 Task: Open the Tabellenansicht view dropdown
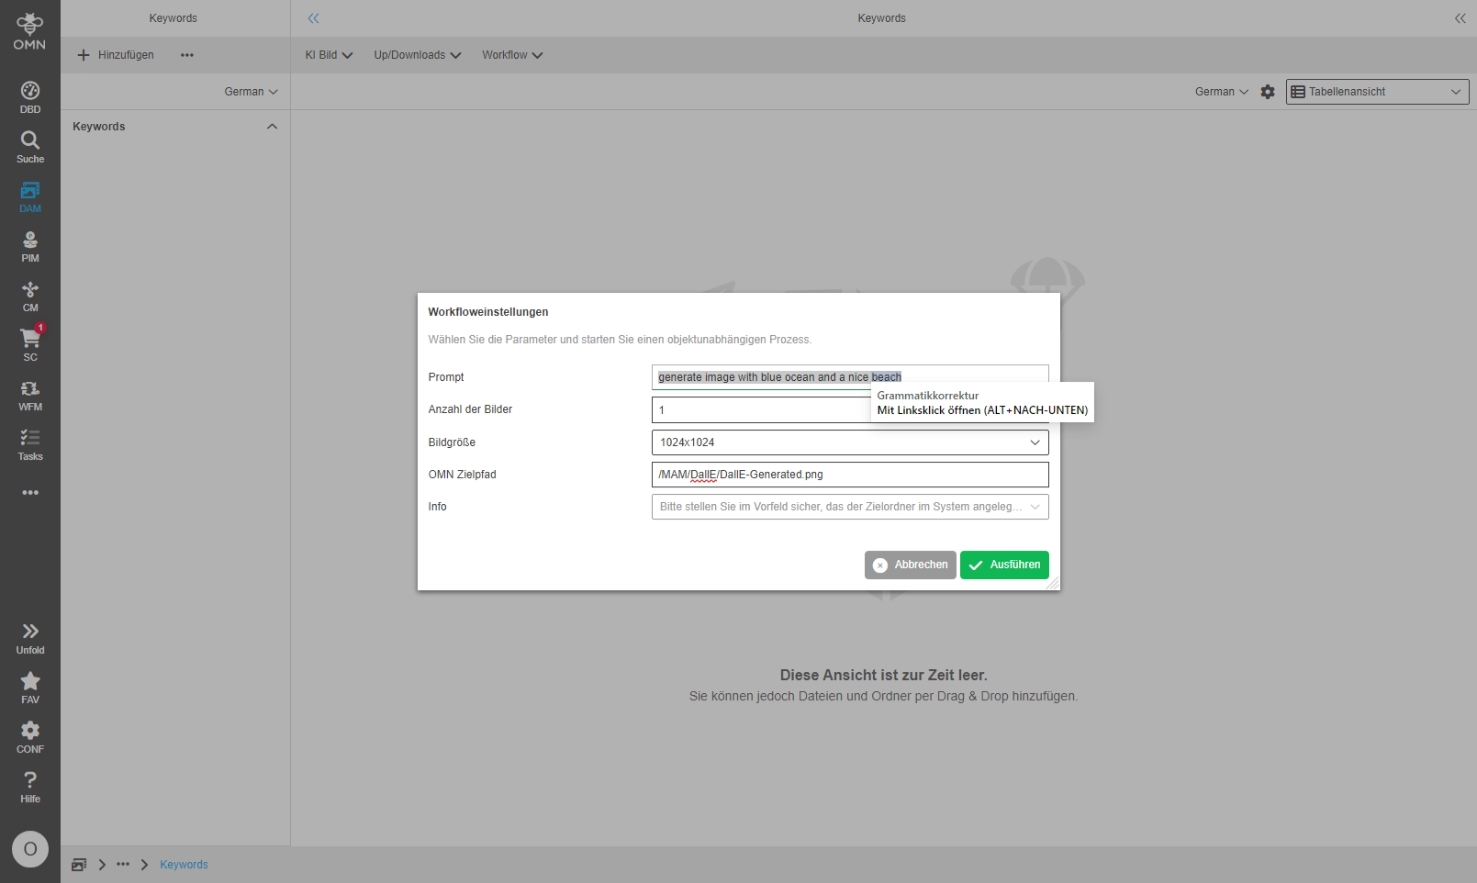[1377, 92]
